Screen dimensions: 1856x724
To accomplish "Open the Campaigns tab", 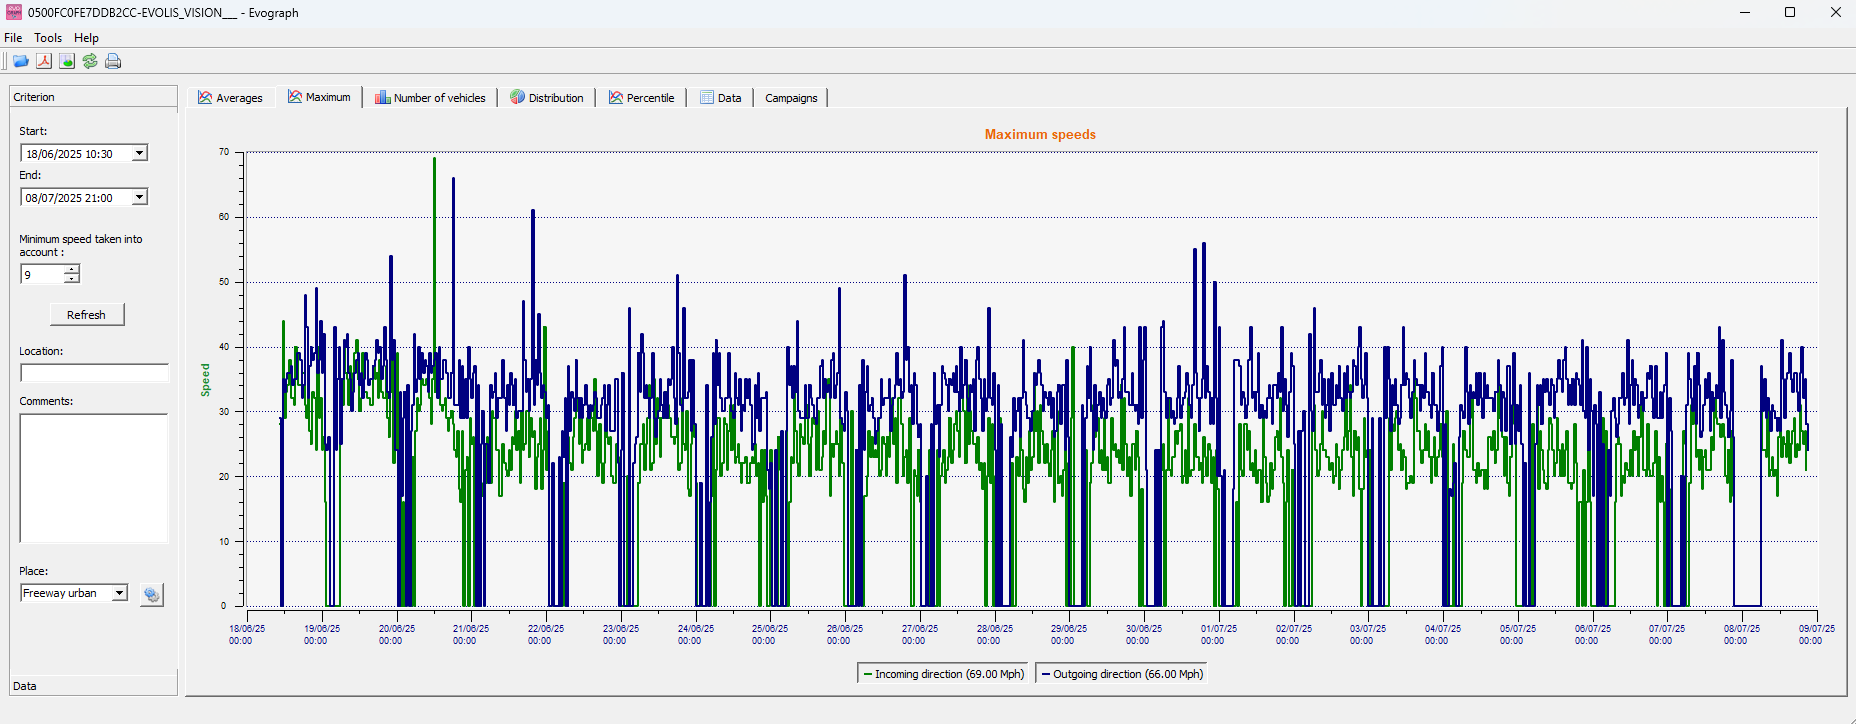I will (x=791, y=98).
